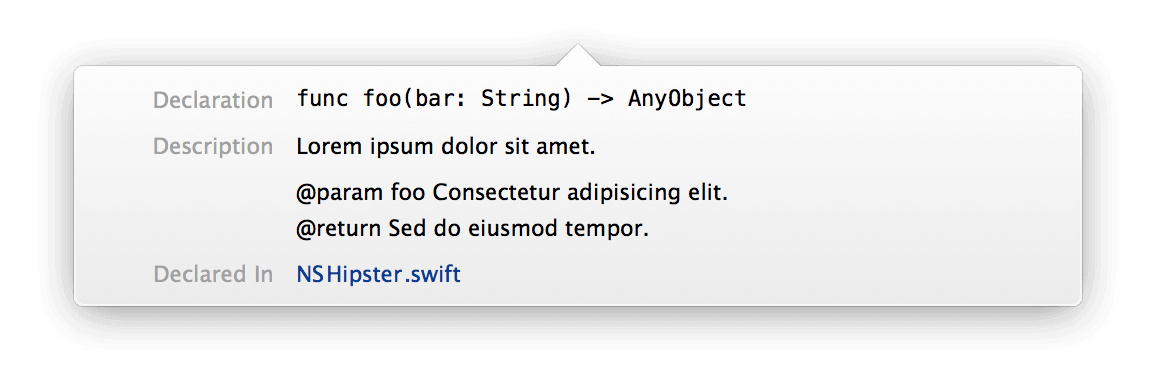Click the word 'foo' after @param
The image size is (1156, 388).
pos(407,194)
